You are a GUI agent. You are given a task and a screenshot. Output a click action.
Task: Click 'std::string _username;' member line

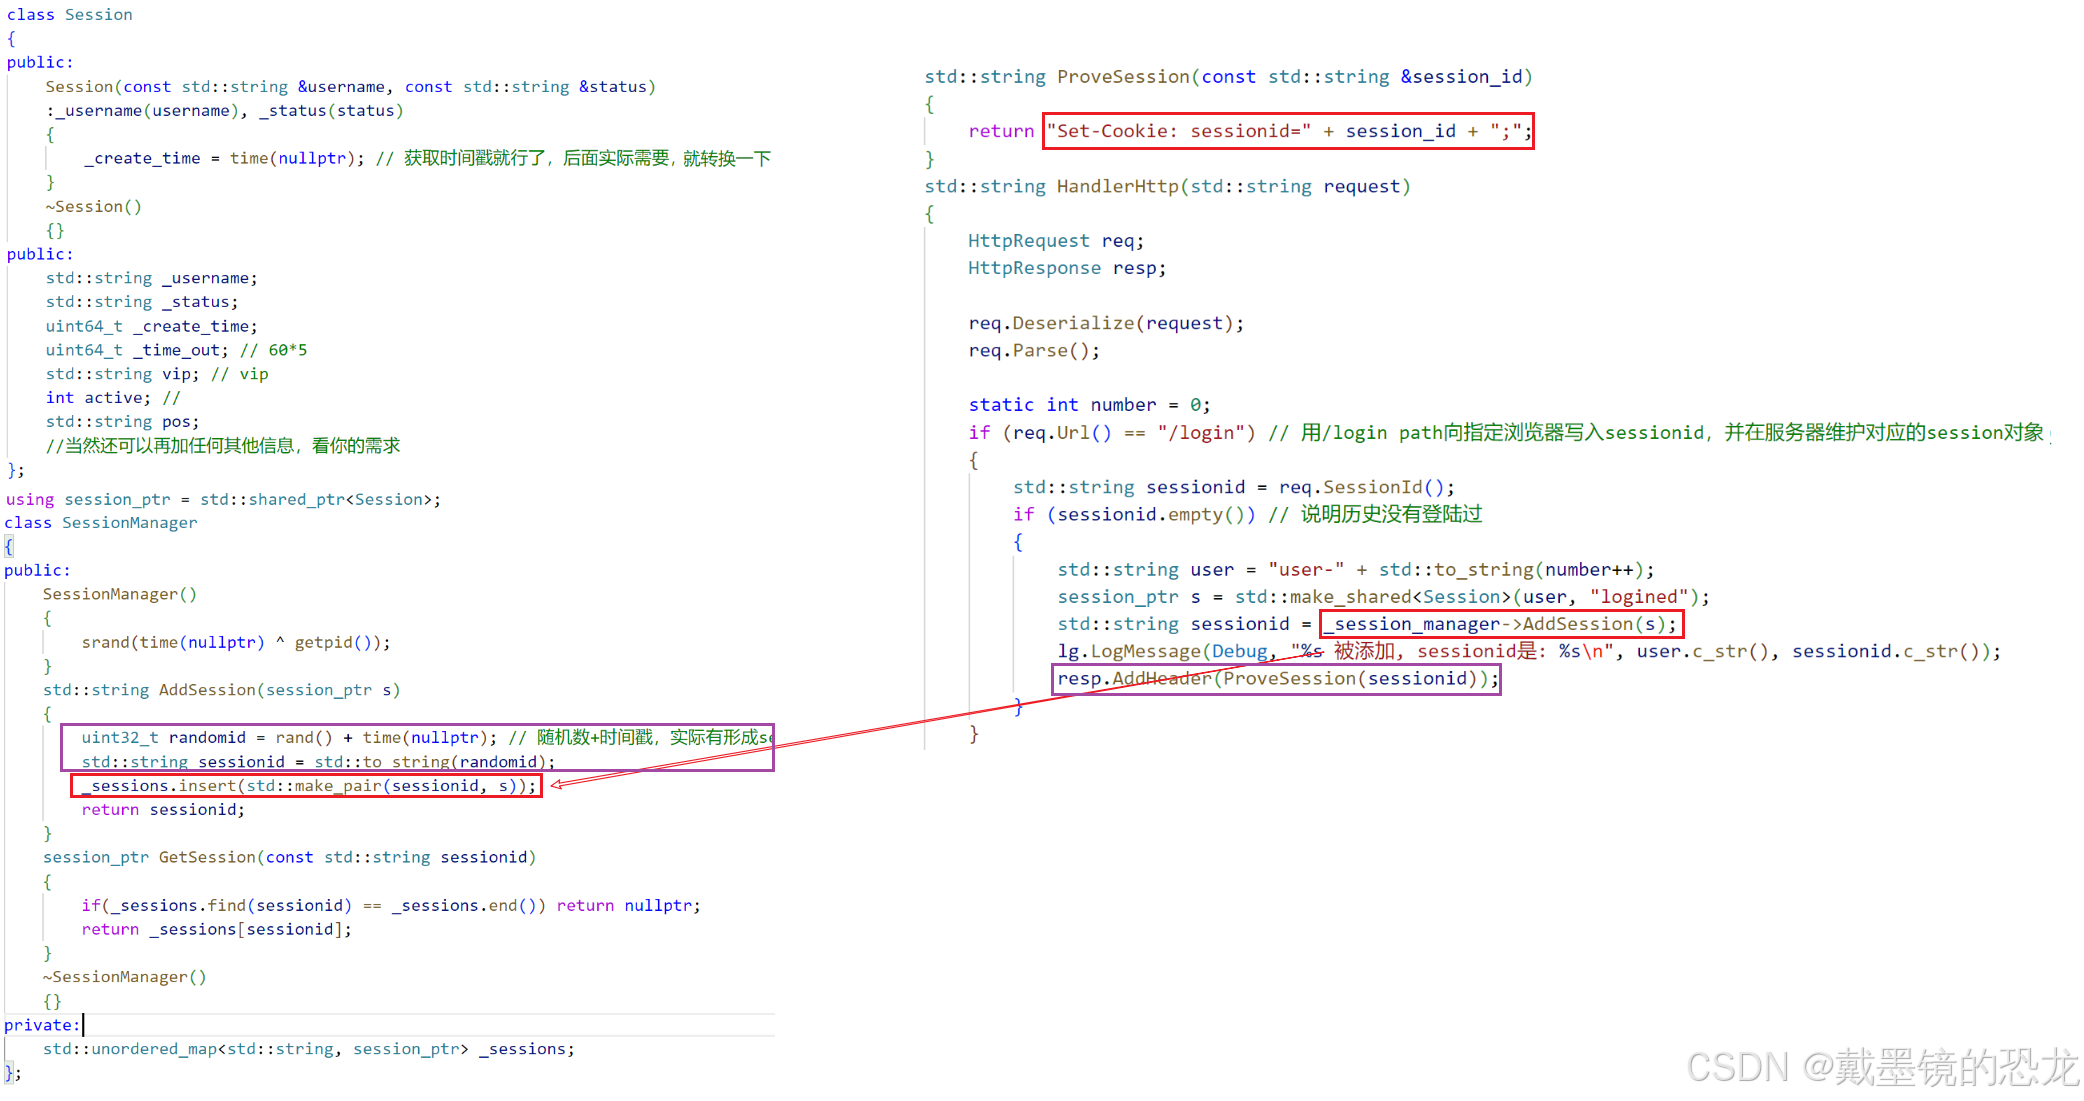pos(151,278)
